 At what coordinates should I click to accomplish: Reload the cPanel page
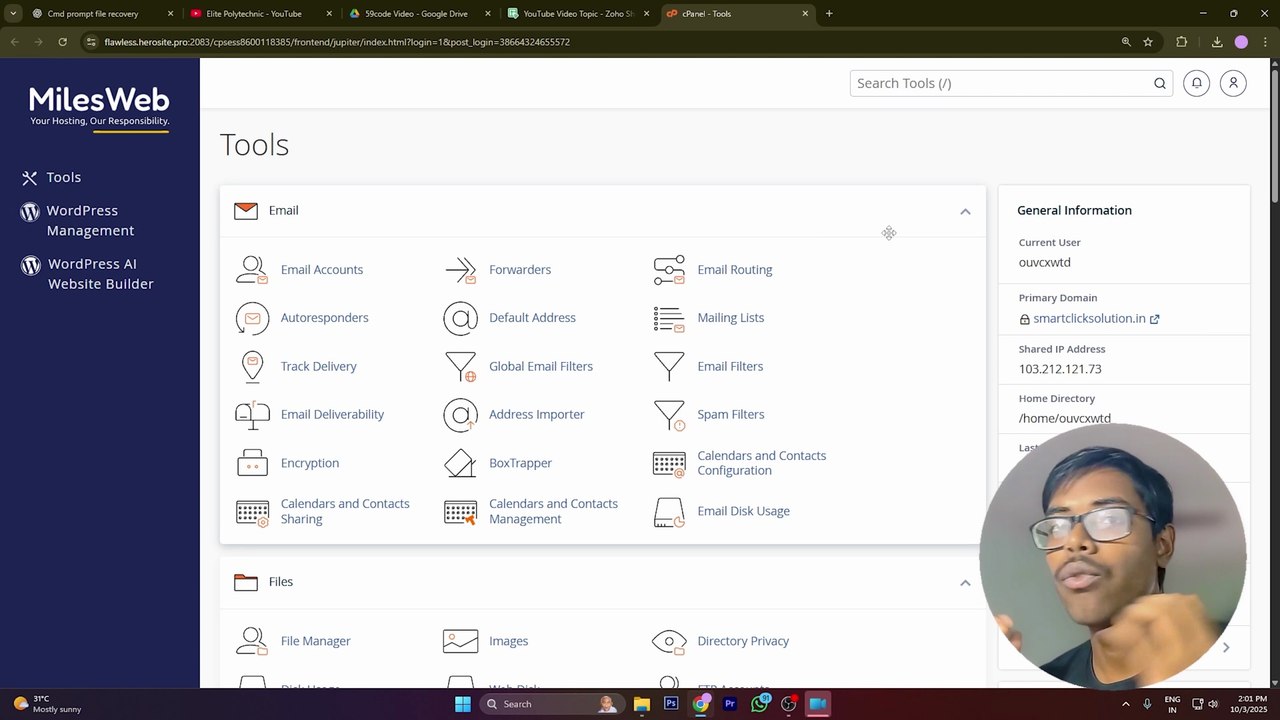[x=62, y=42]
